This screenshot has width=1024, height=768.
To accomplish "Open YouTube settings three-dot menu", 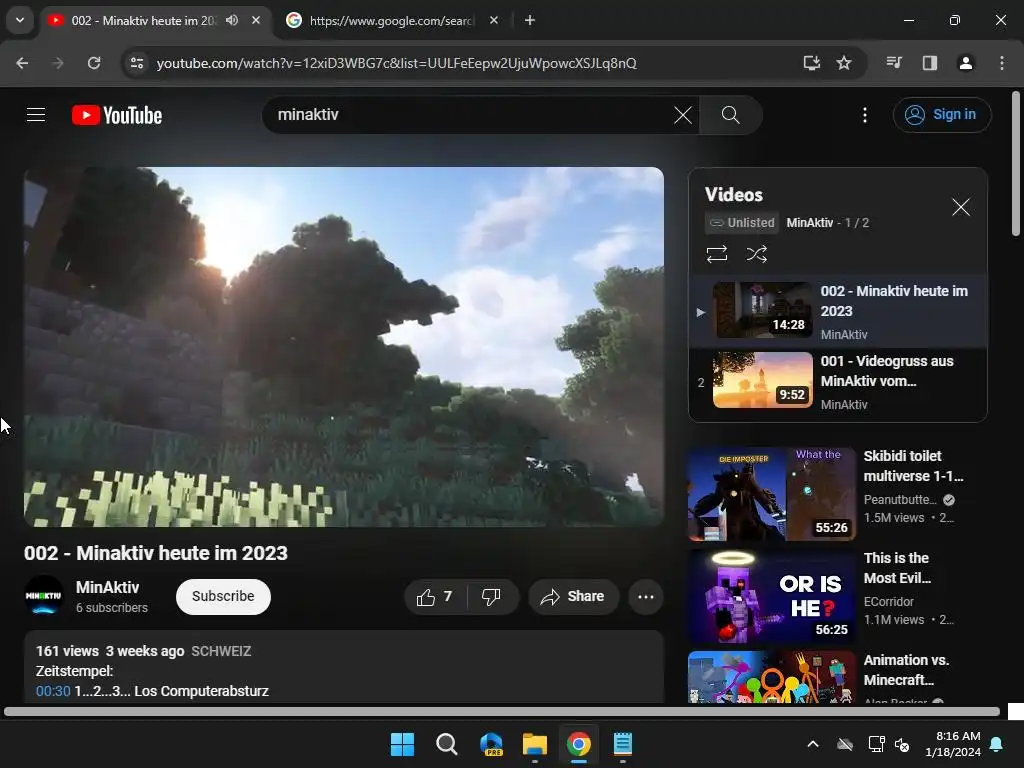I will pyautogui.click(x=865, y=115).
